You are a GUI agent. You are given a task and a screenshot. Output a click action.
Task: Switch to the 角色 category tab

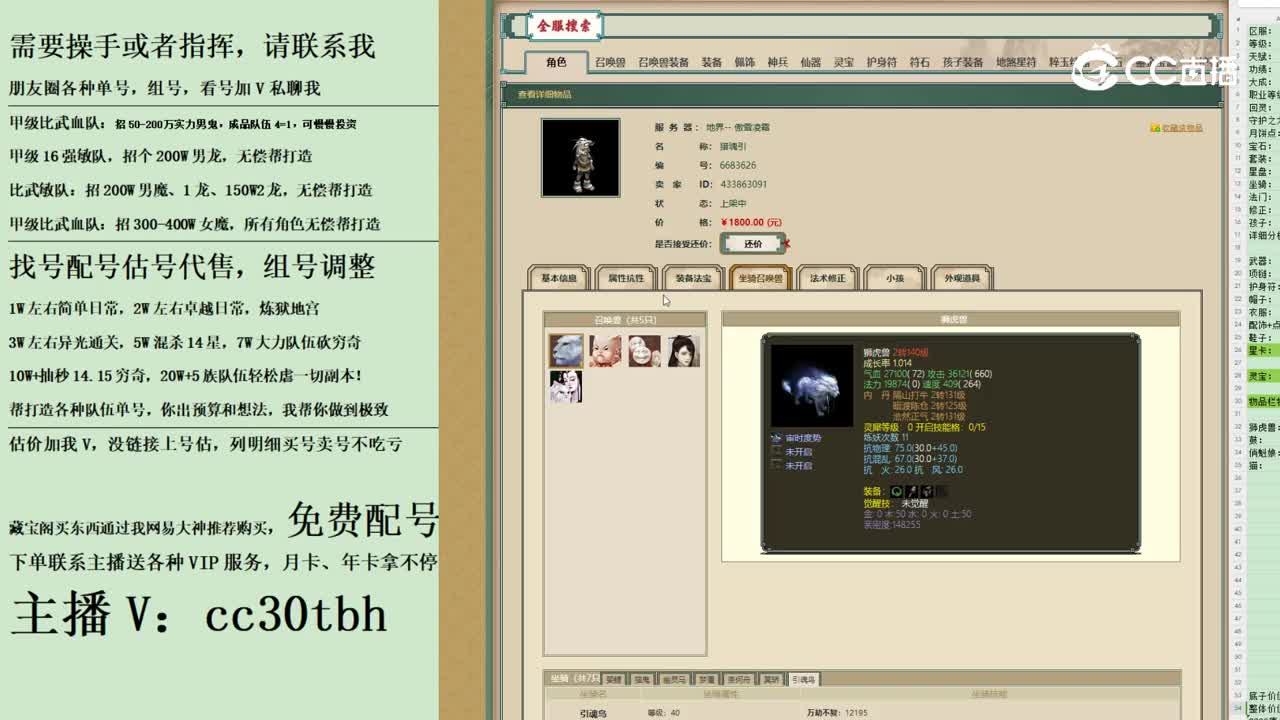pyautogui.click(x=556, y=62)
